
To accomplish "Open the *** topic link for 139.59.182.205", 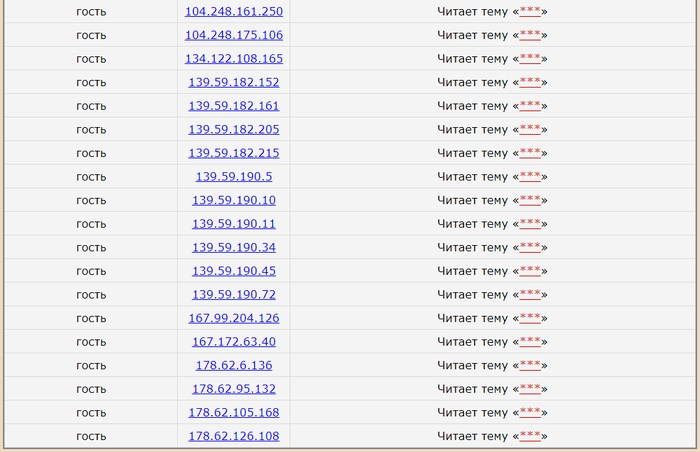I will pos(530,130).
